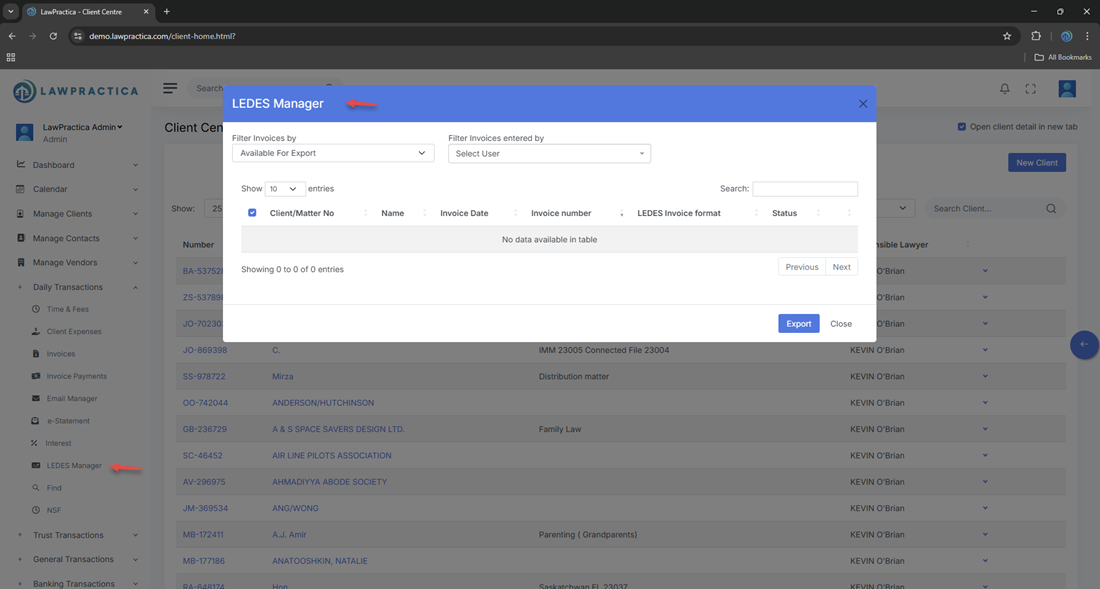Close the LEDES Manager dialog with X

pos(863,104)
